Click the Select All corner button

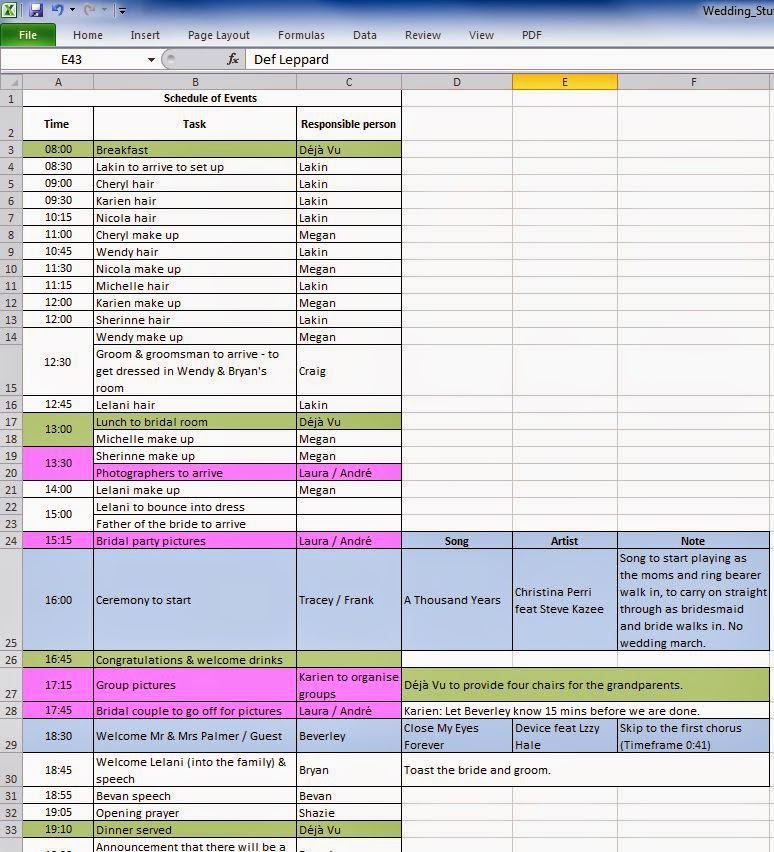coord(11,82)
